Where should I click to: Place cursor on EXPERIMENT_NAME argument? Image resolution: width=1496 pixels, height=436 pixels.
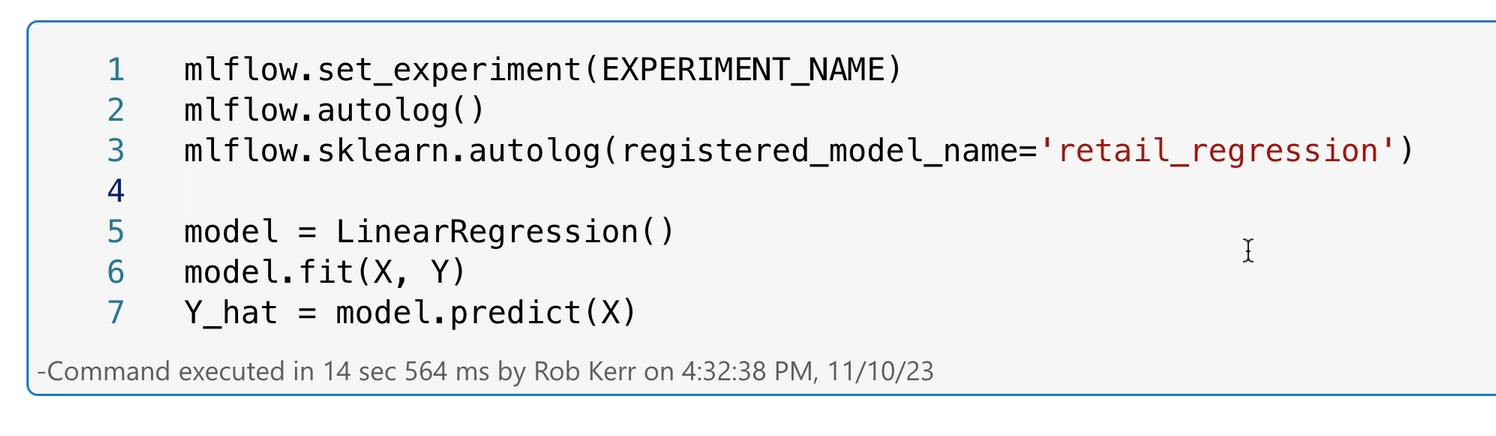coord(741,70)
